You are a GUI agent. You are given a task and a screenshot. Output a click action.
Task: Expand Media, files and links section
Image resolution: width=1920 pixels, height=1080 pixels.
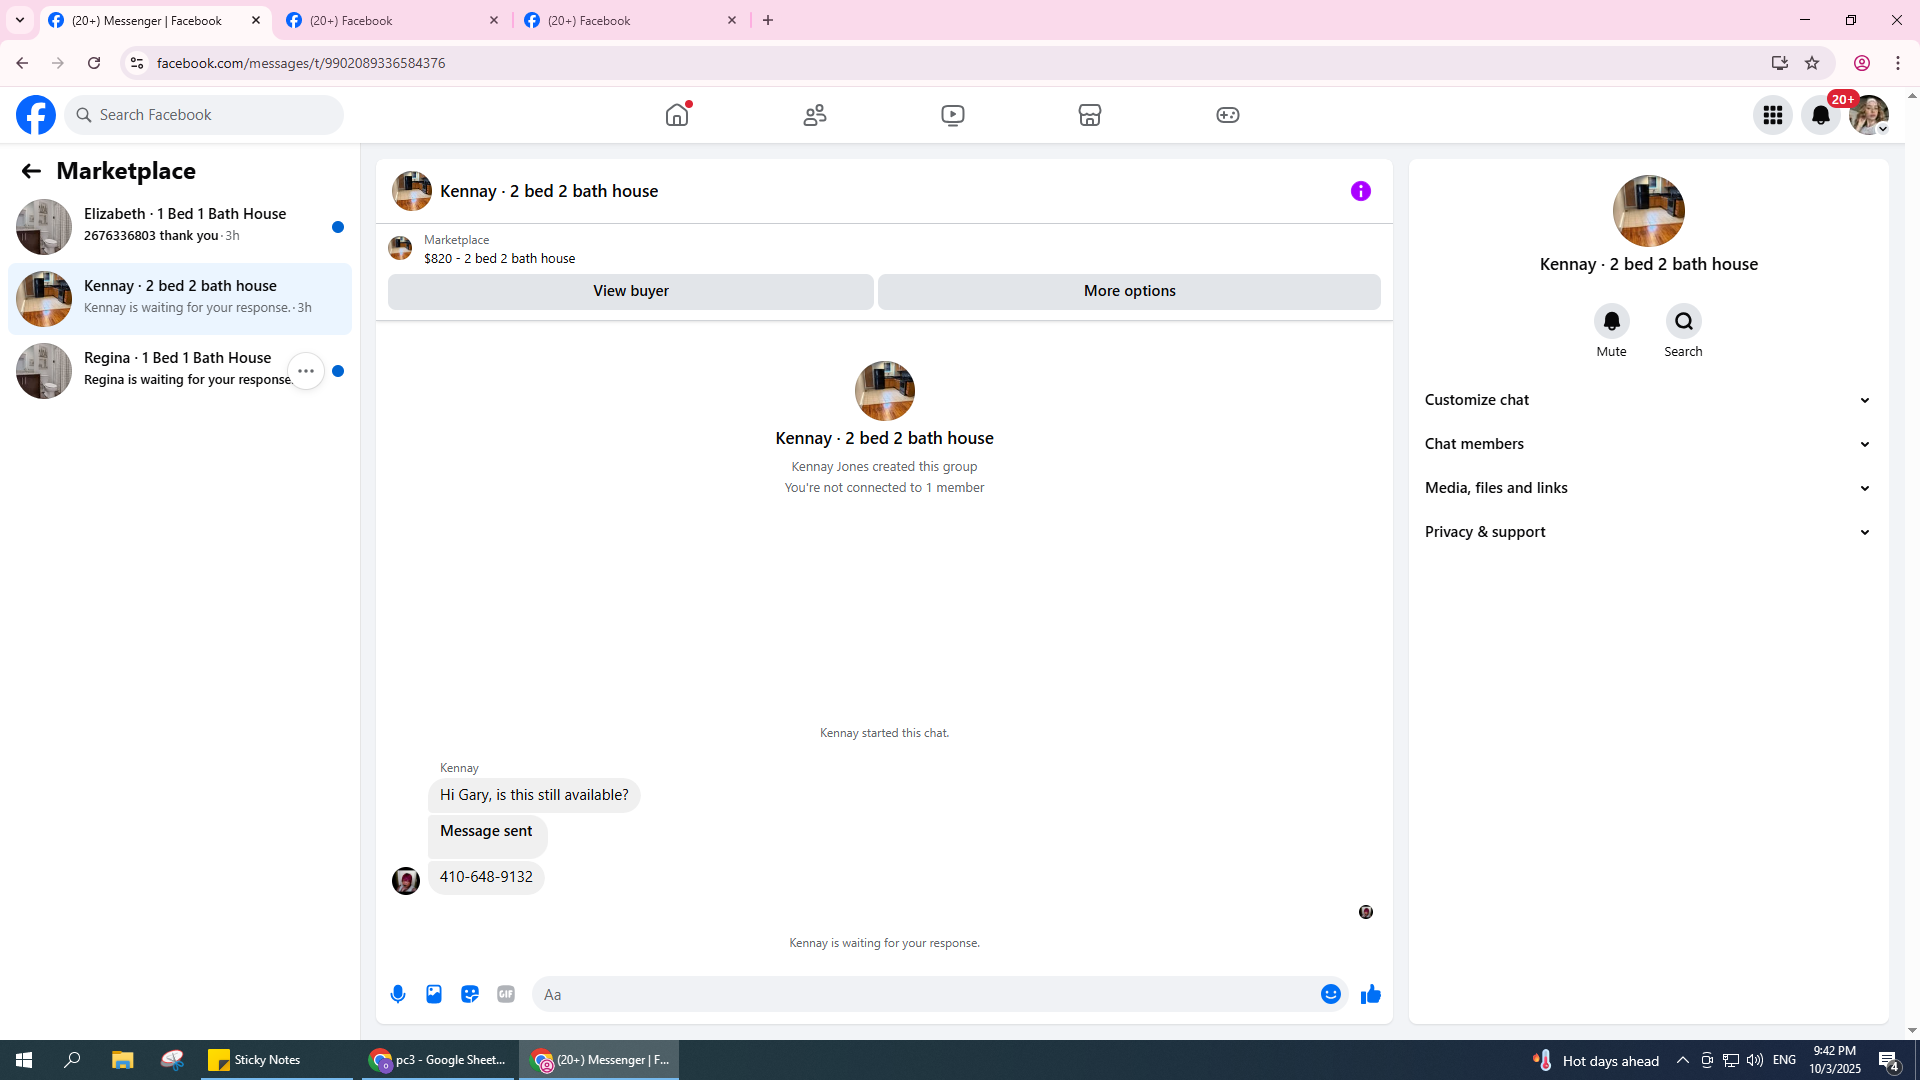1648,488
